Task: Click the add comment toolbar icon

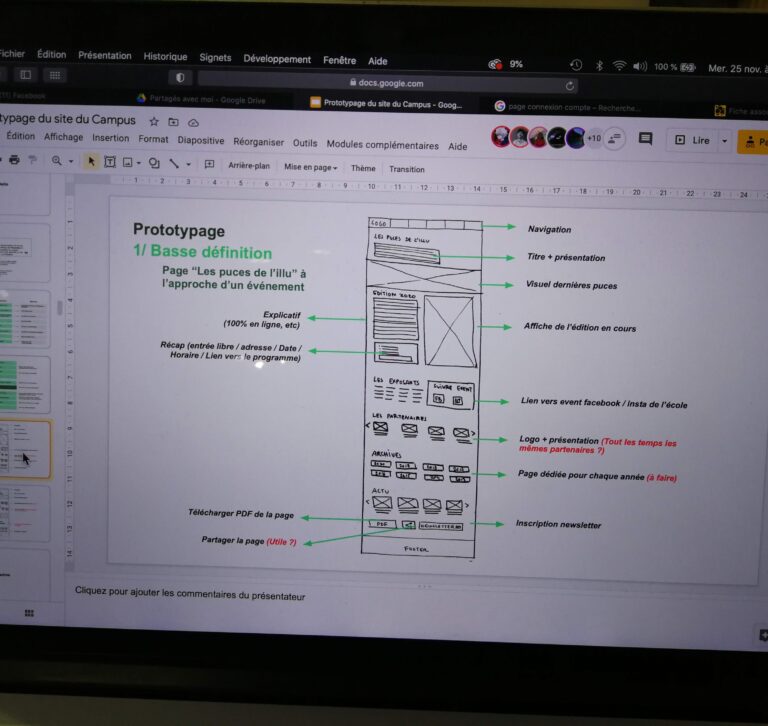Action: coord(209,164)
